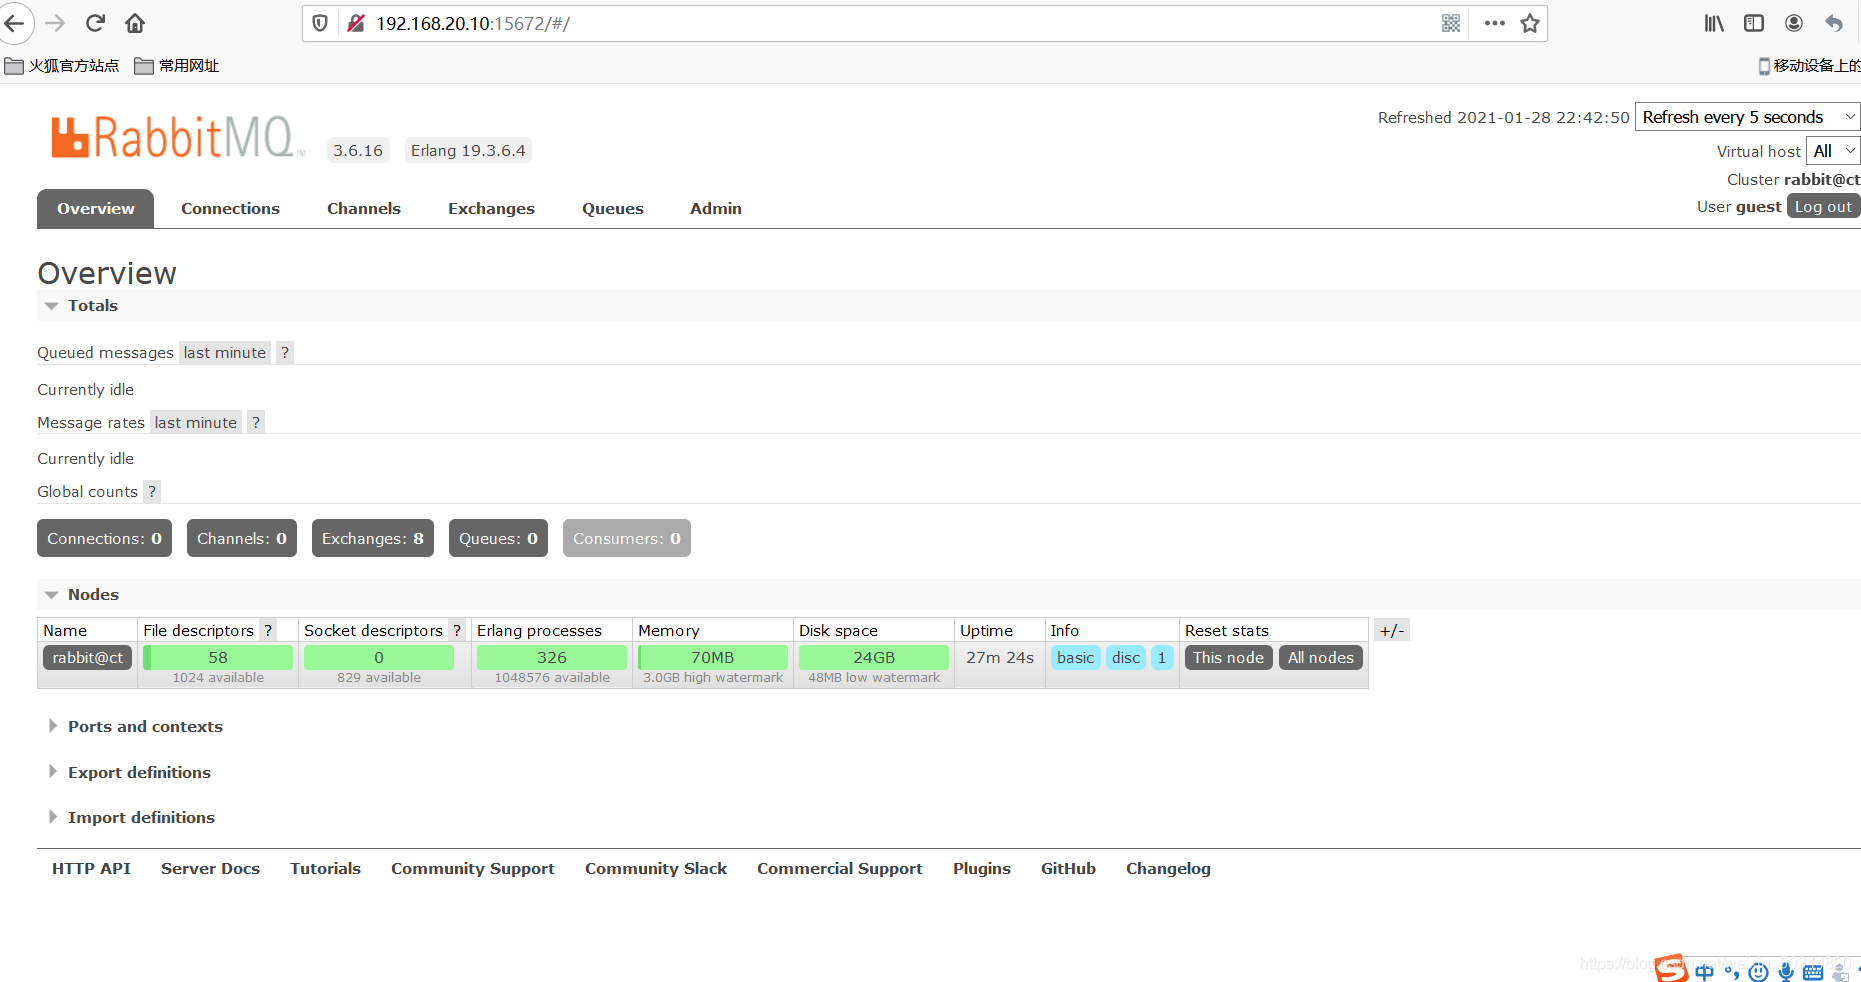Viewport: 1861px width, 982px height.
Task: Click the undo arrow toolbar icon
Action: coord(1834,23)
